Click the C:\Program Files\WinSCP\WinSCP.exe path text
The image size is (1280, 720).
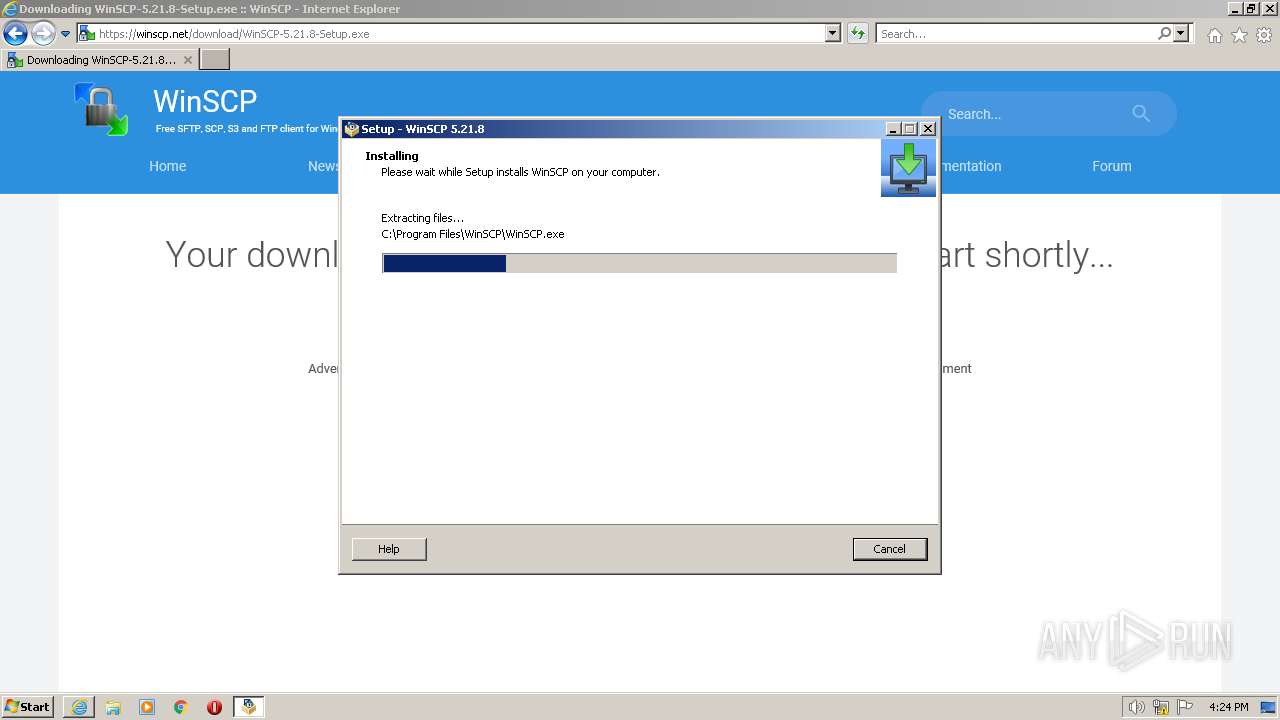point(473,234)
